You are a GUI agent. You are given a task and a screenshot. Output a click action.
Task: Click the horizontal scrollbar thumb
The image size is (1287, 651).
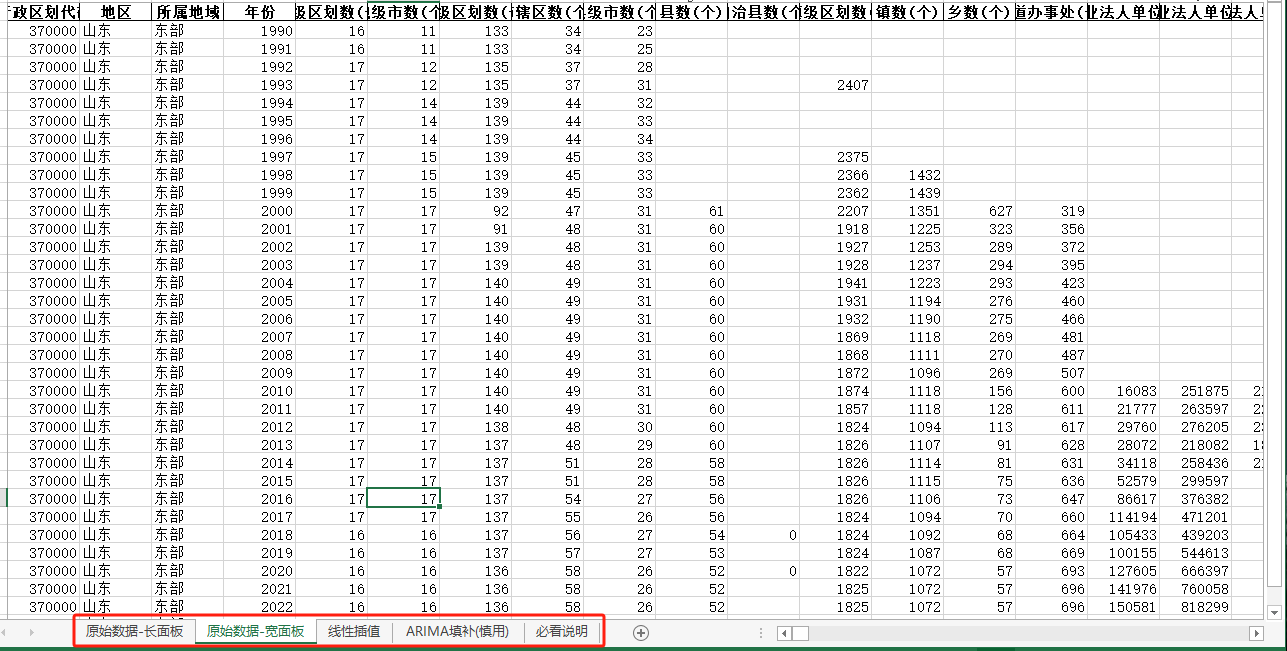click(x=802, y=633)
